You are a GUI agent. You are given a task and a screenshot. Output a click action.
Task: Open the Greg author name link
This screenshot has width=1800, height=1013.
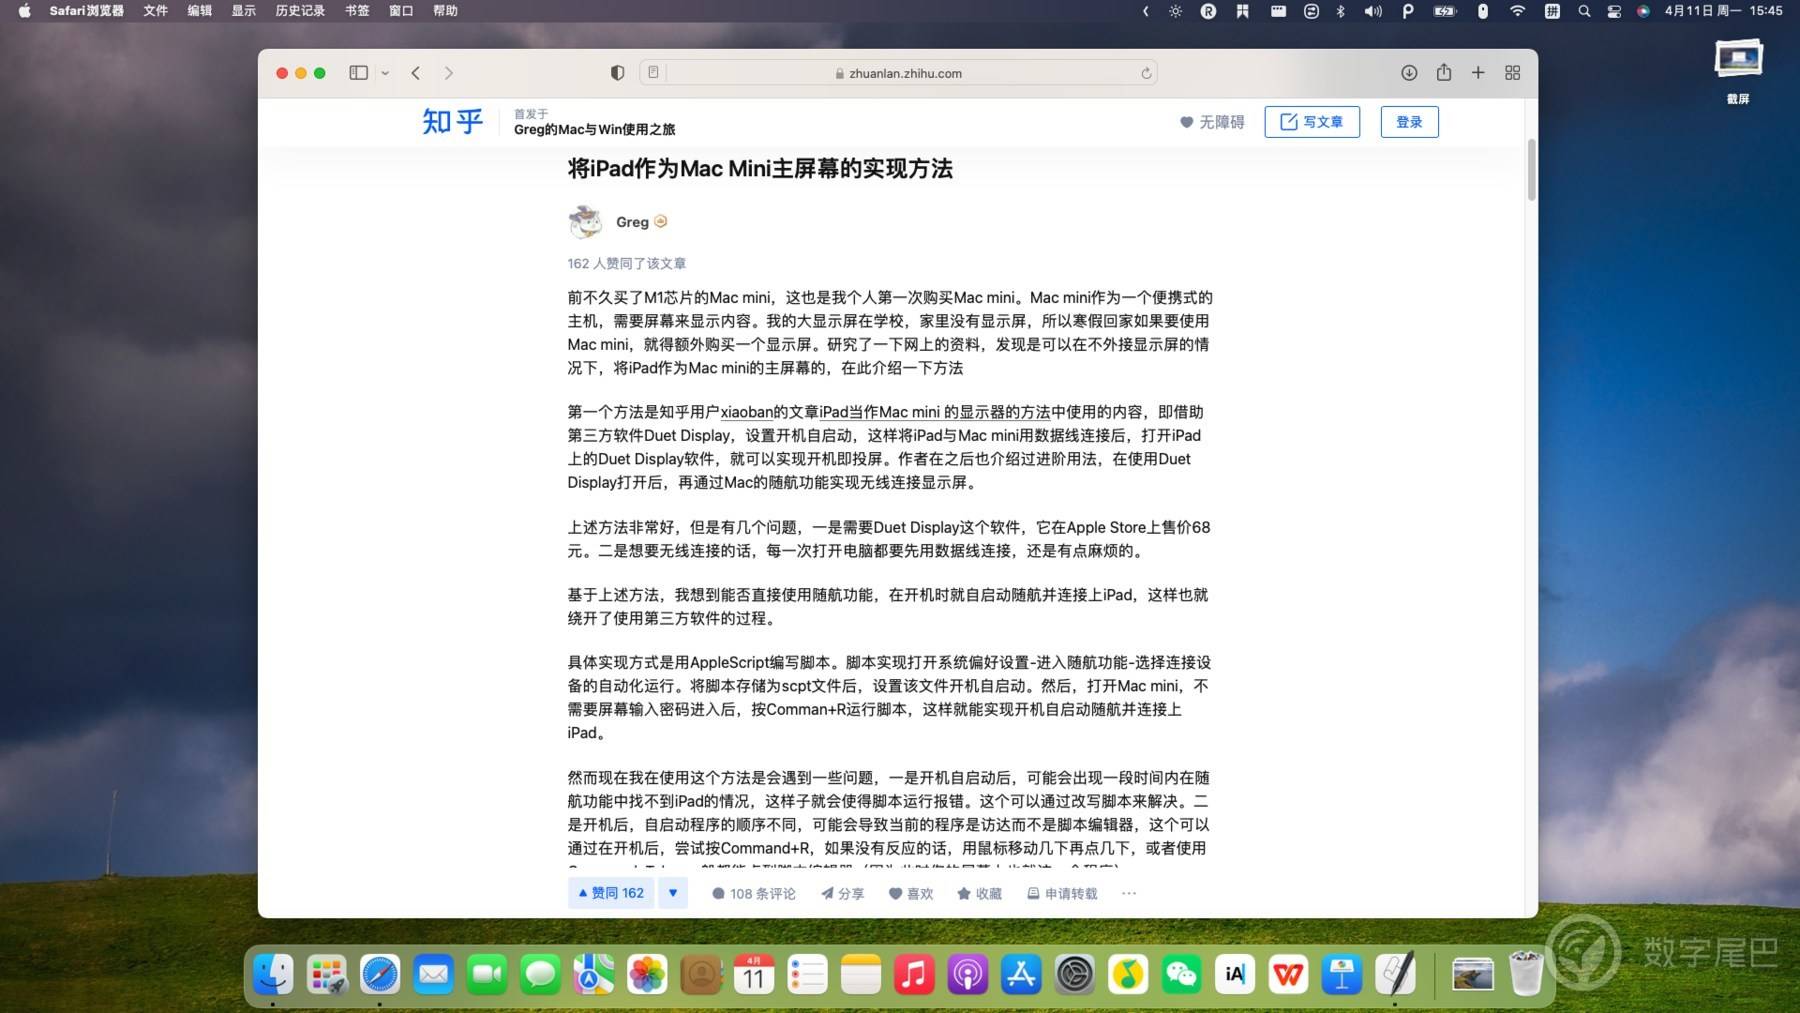click(632, 222)
